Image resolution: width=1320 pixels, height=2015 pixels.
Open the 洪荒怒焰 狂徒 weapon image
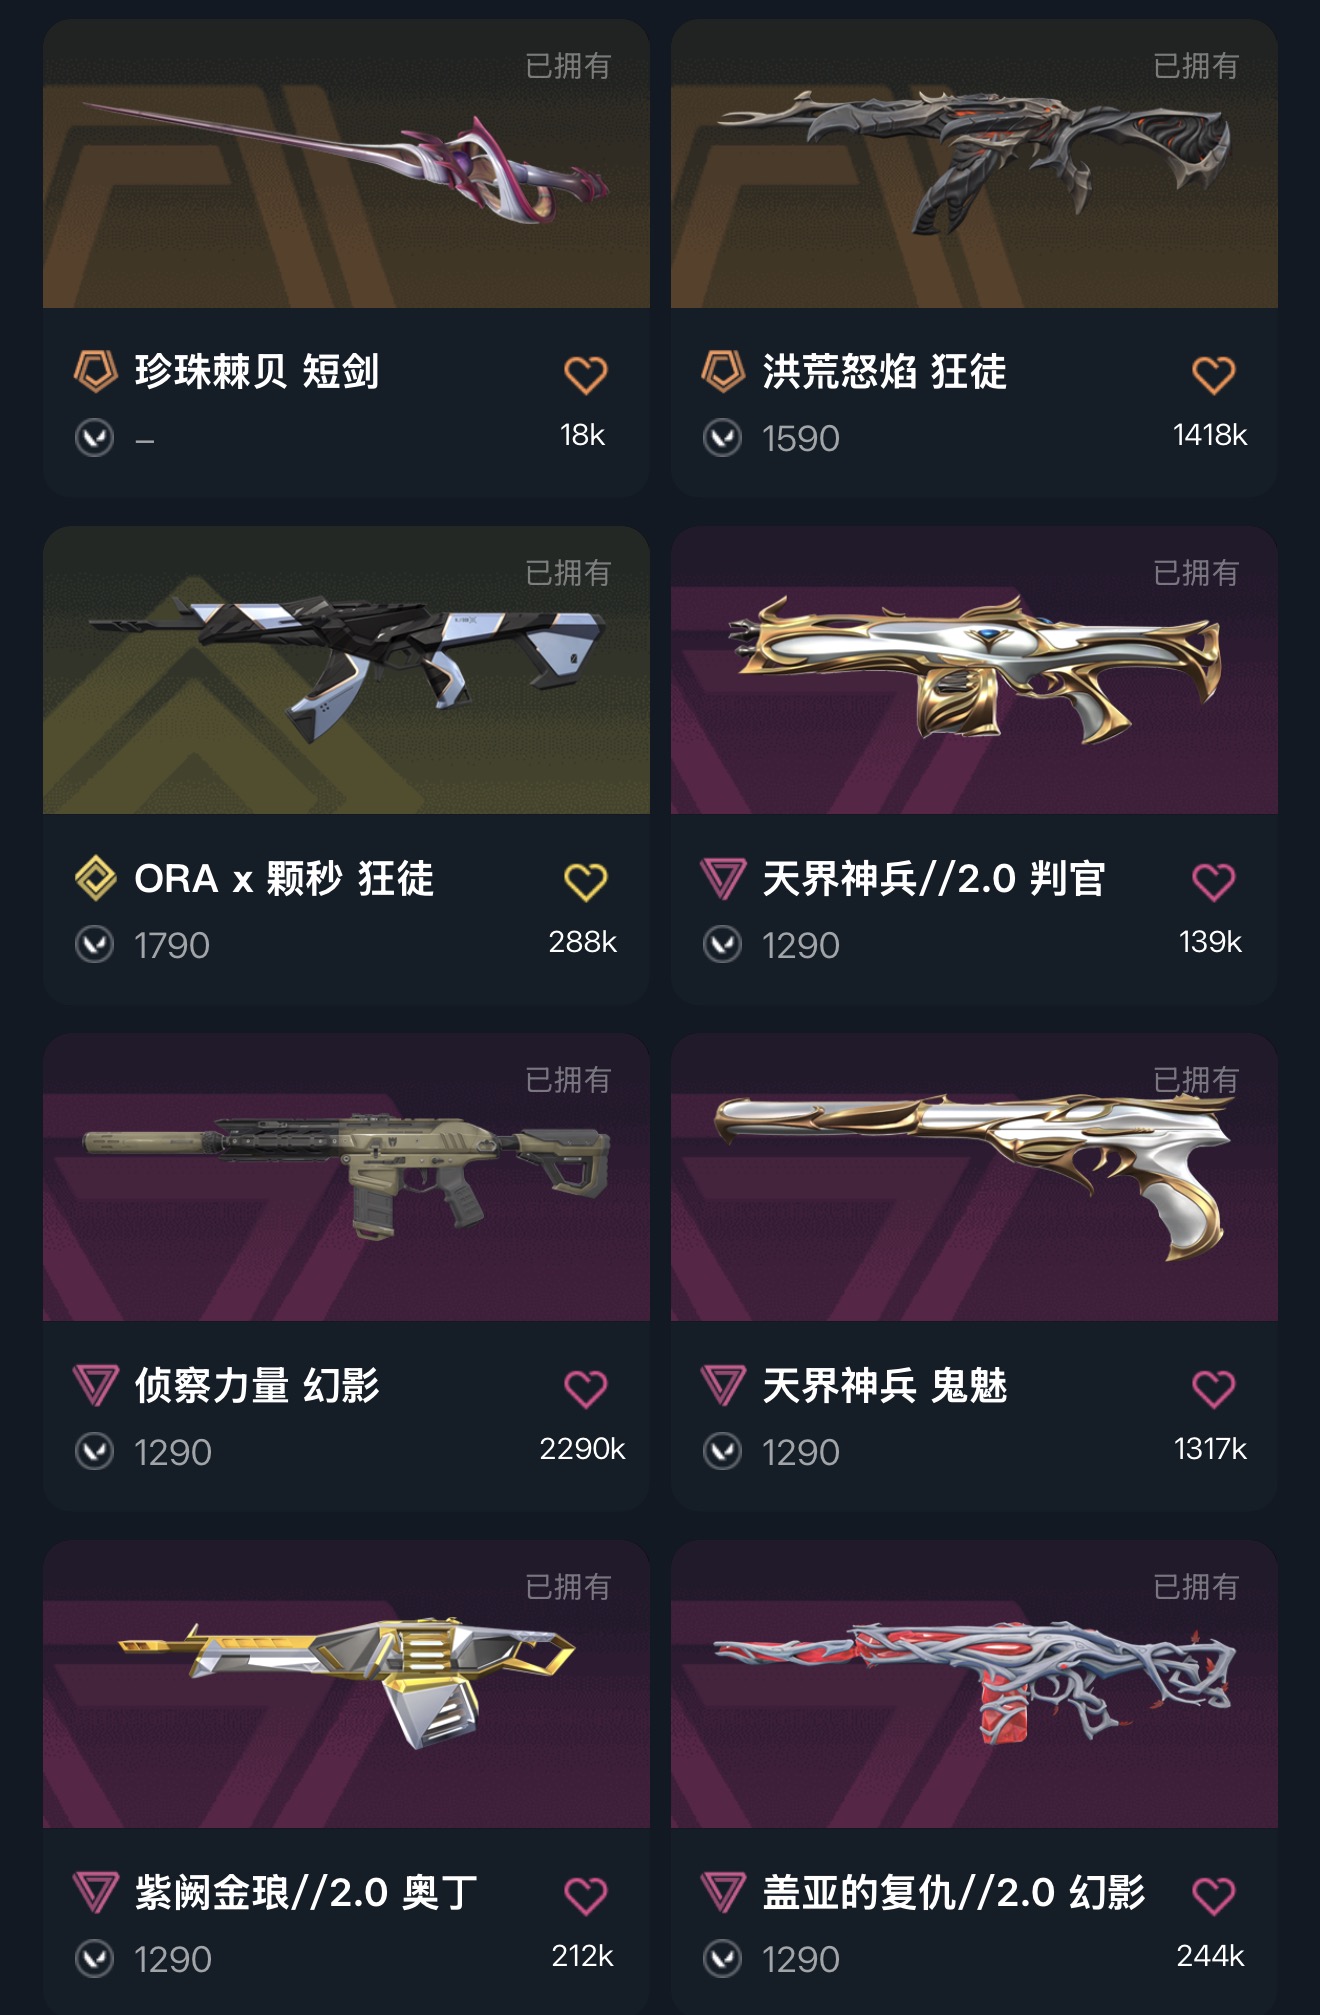pyautogui.click(x=974, y=164)
